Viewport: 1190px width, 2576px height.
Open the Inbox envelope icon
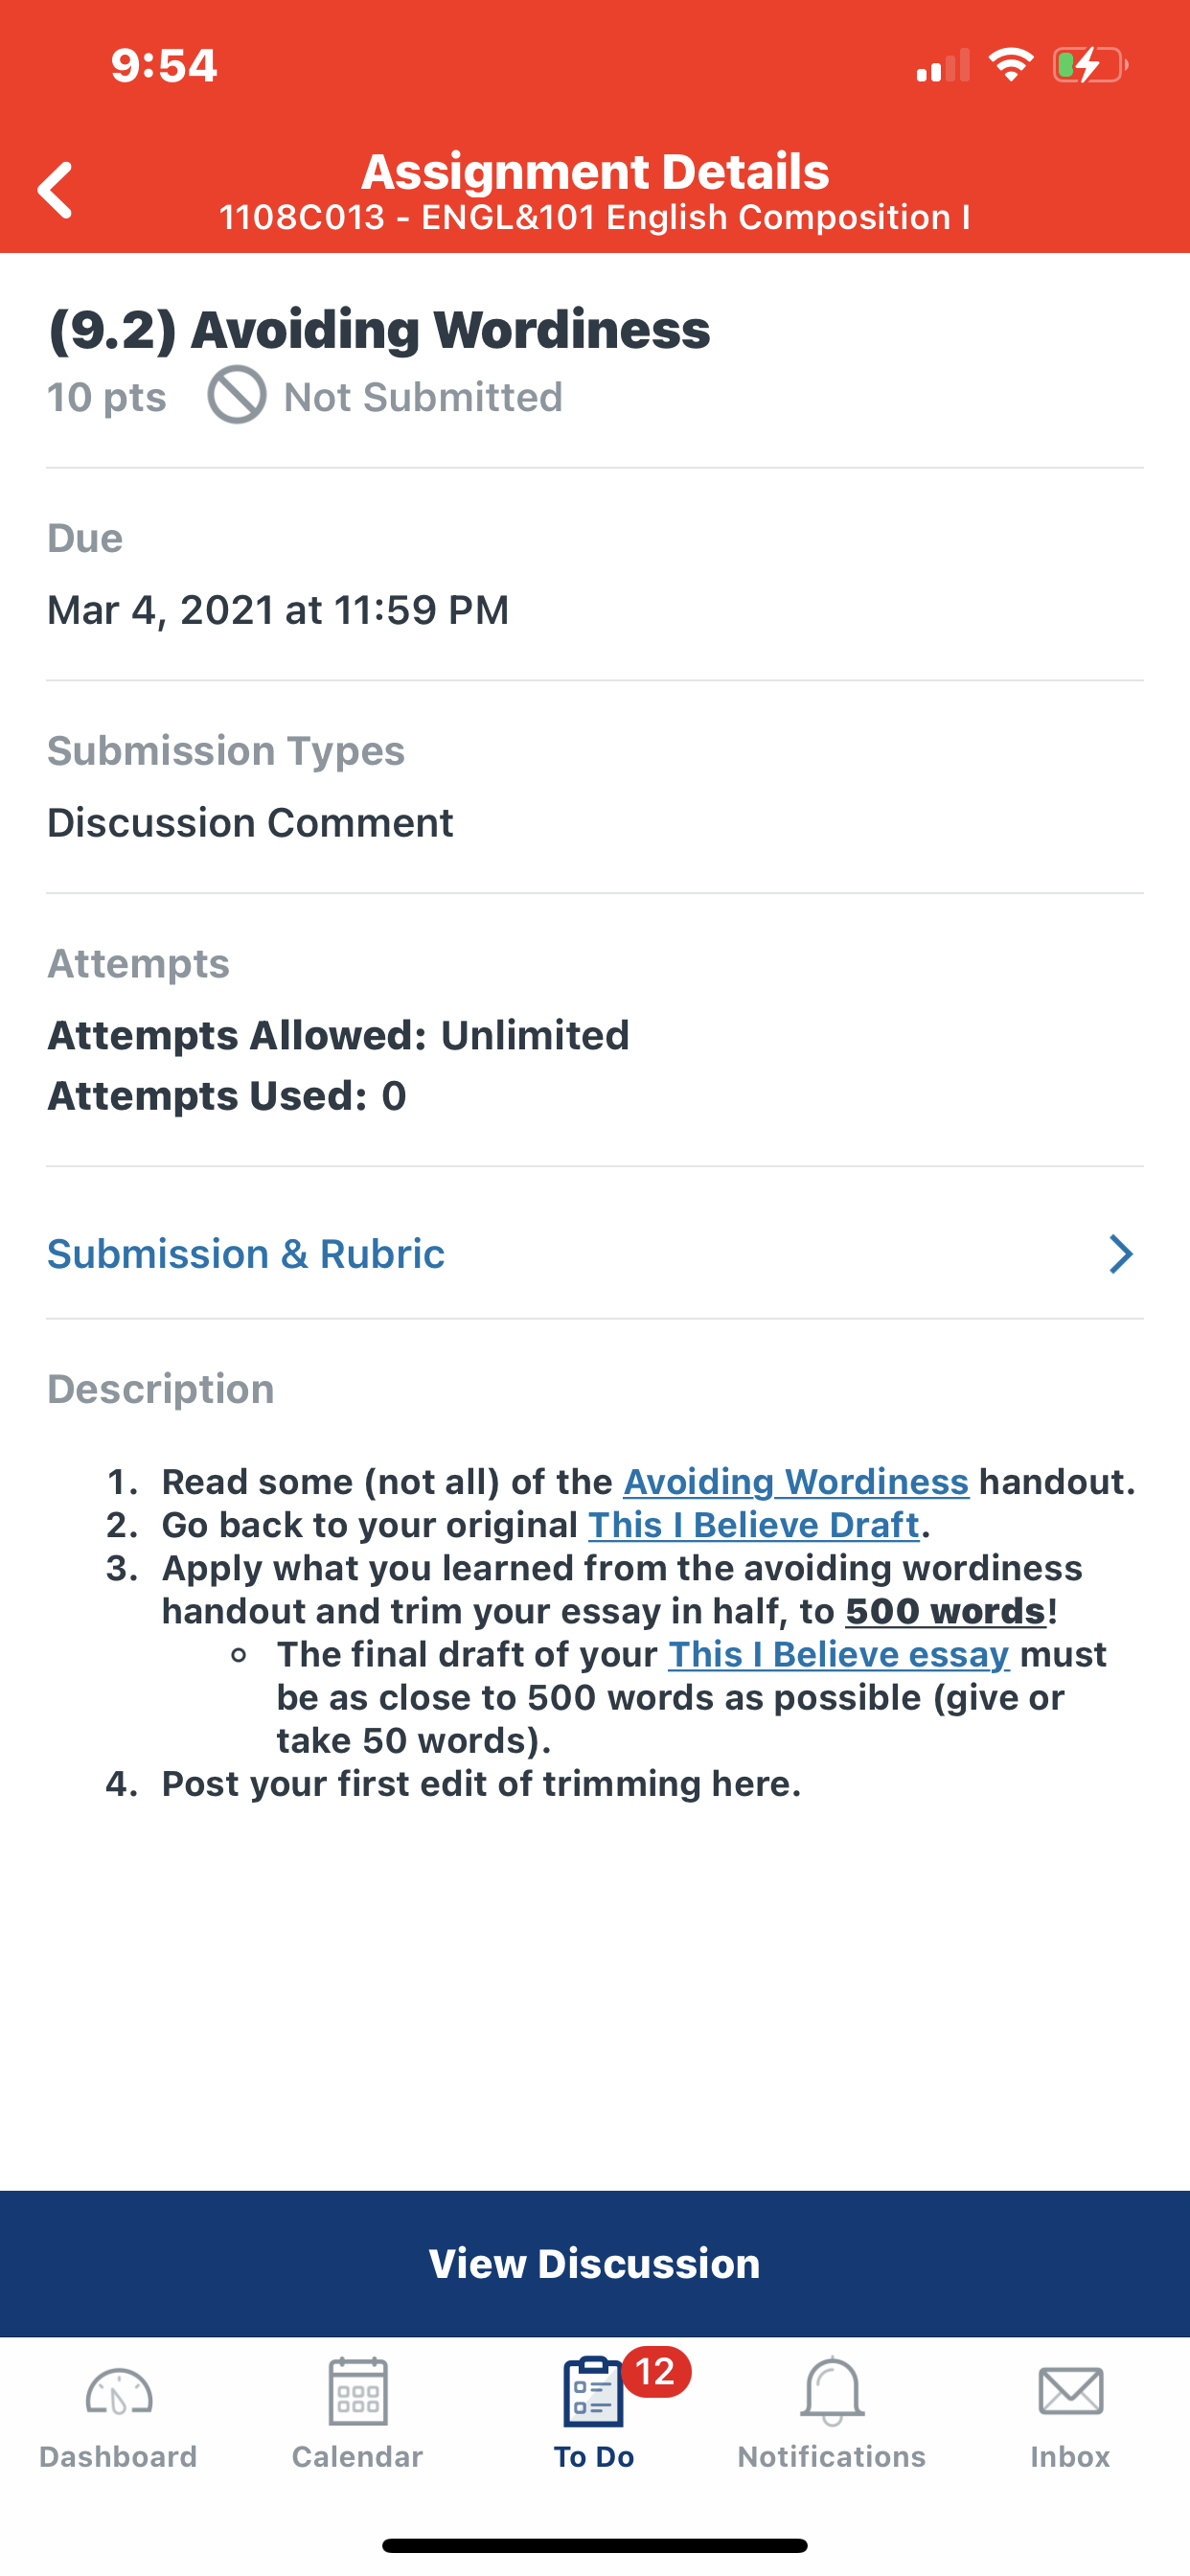(x=1070, y=2392)
